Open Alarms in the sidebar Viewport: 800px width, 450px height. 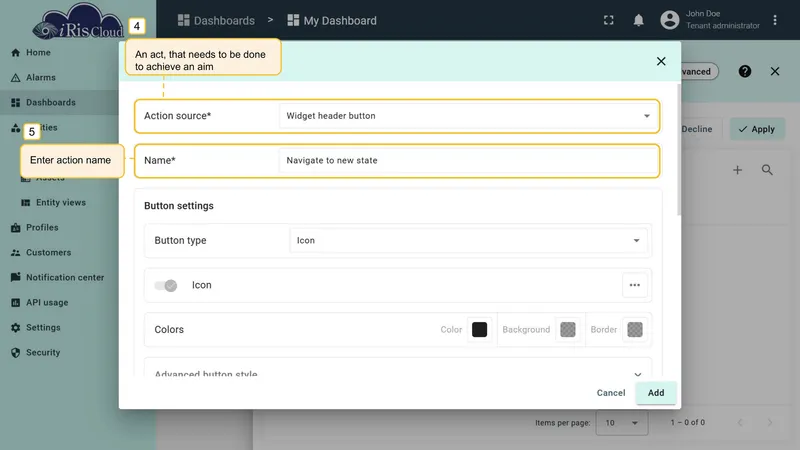[41, 78]
